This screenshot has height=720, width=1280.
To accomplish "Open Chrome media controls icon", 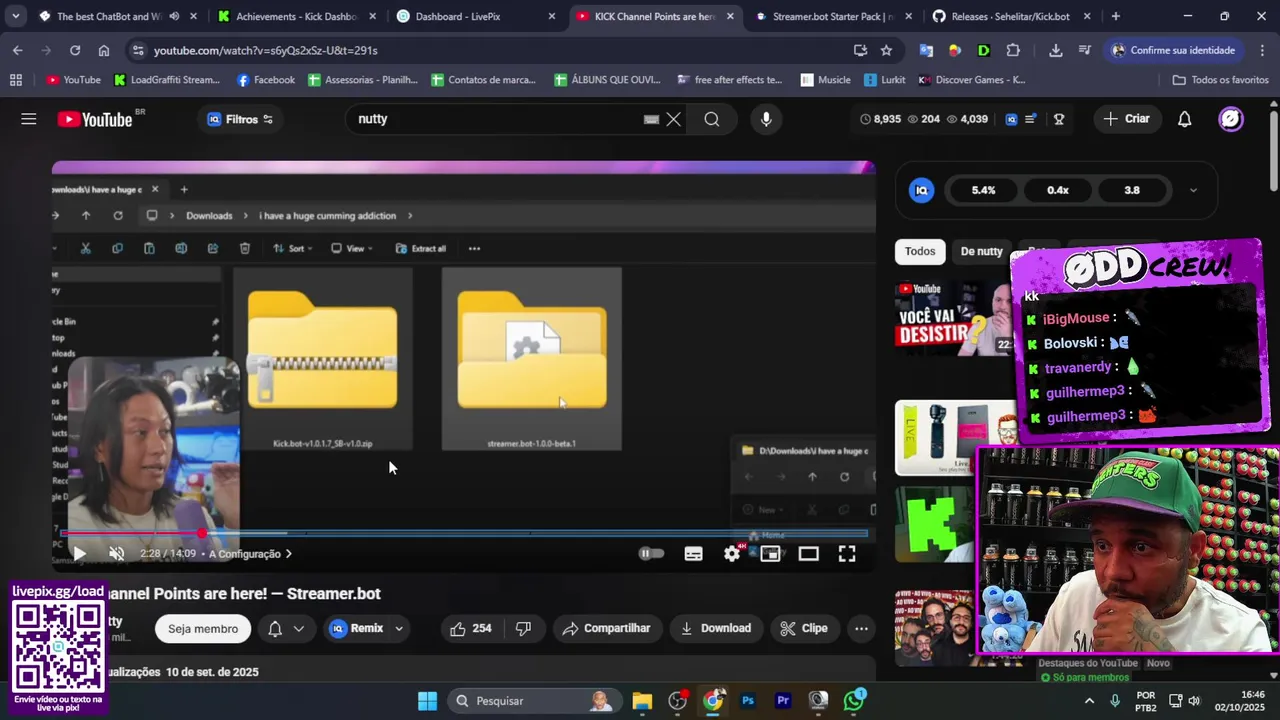I will click(1085, 50).
